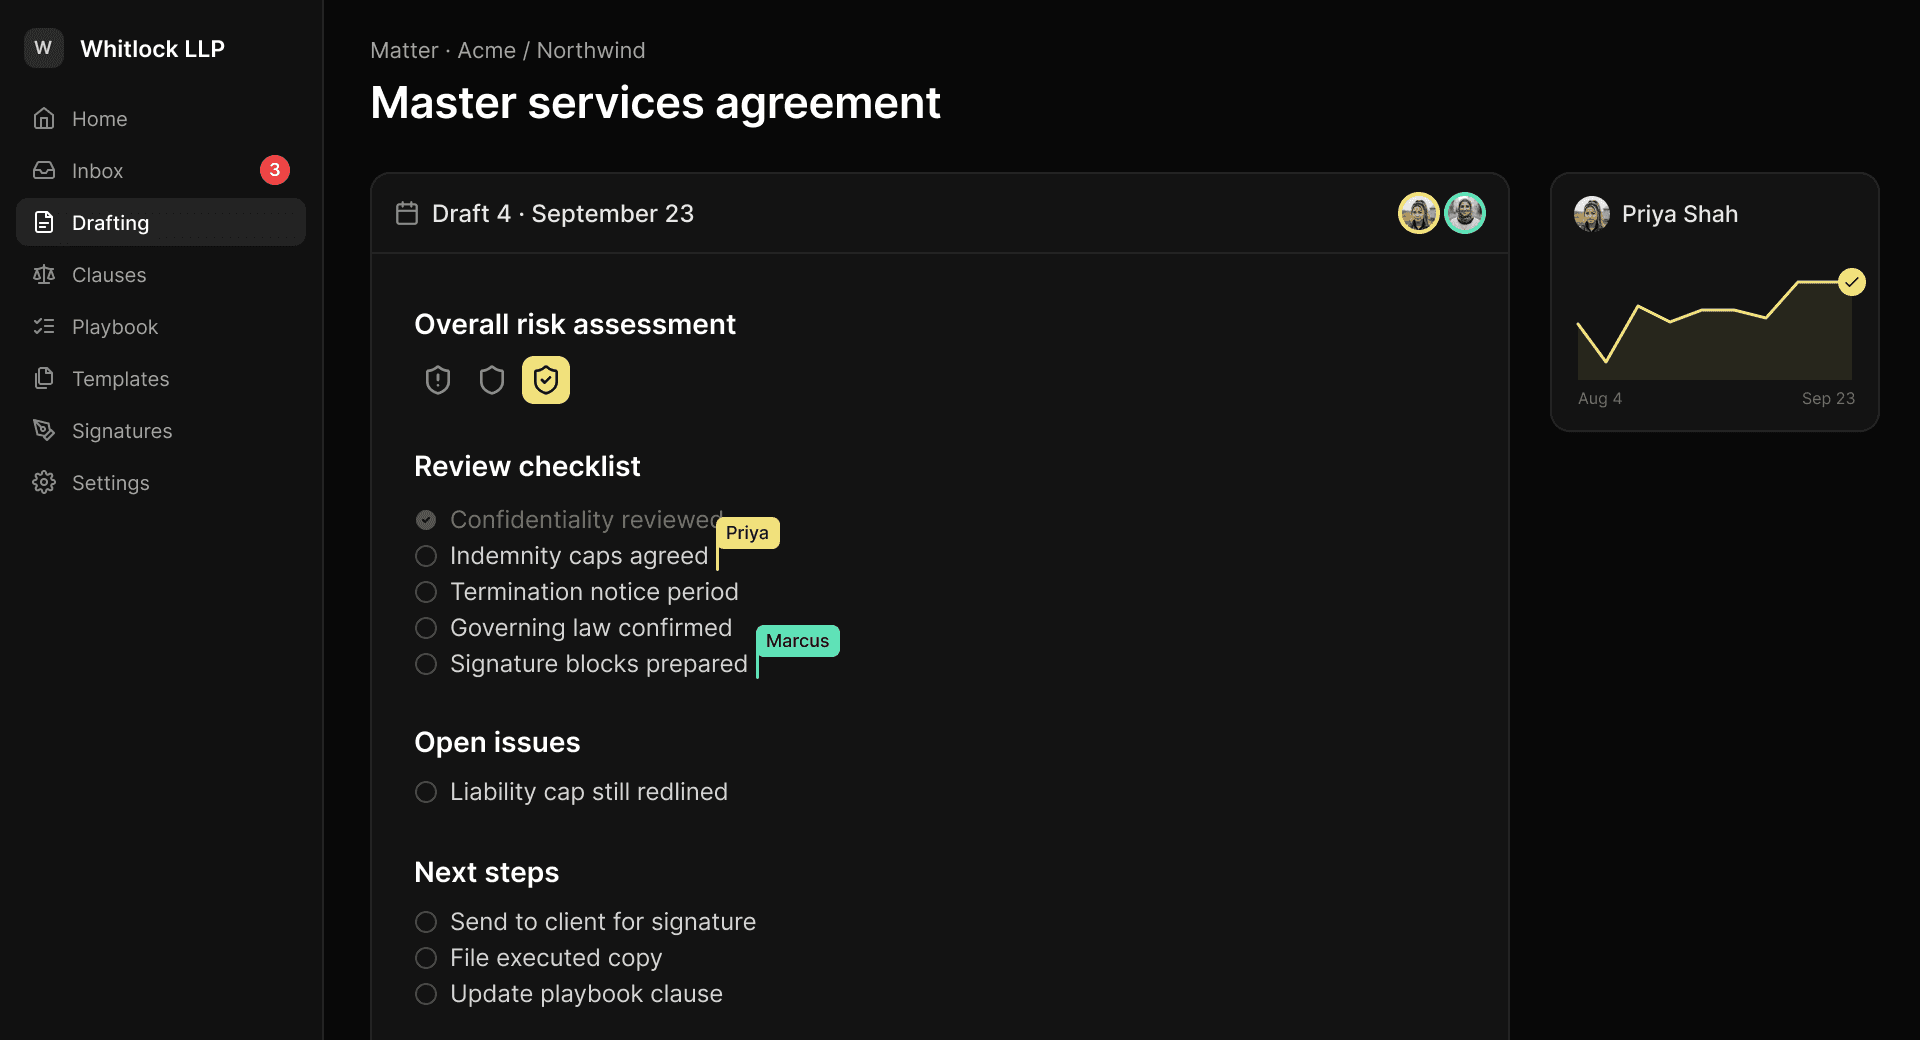
Task: Click the Next steps heading
Action: (487, 872)
